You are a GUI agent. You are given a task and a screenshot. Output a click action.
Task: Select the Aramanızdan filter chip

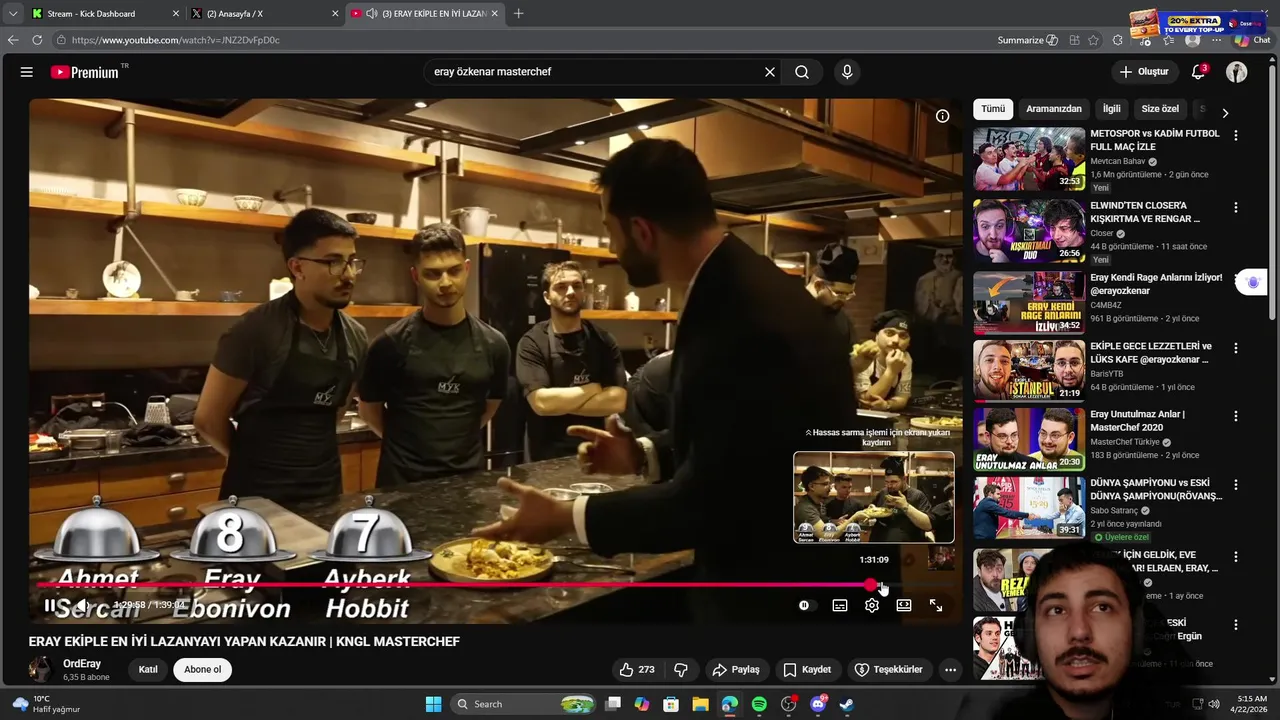(x=1054, y=109)
